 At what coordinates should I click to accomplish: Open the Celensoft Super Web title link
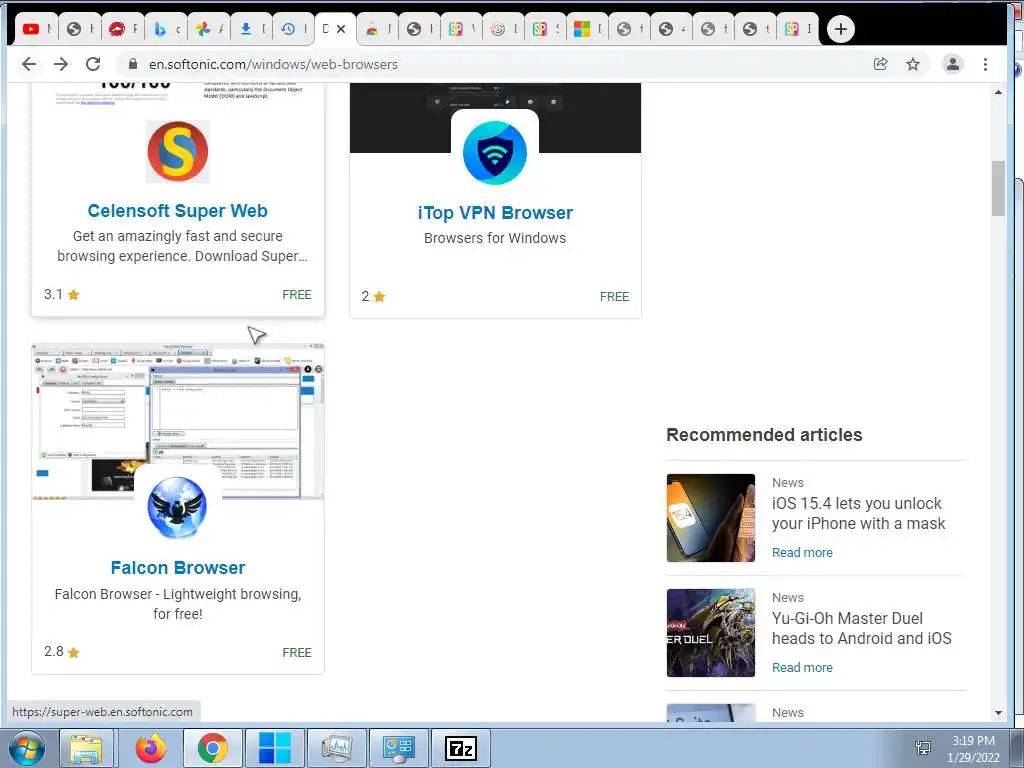tap(178, 211)
